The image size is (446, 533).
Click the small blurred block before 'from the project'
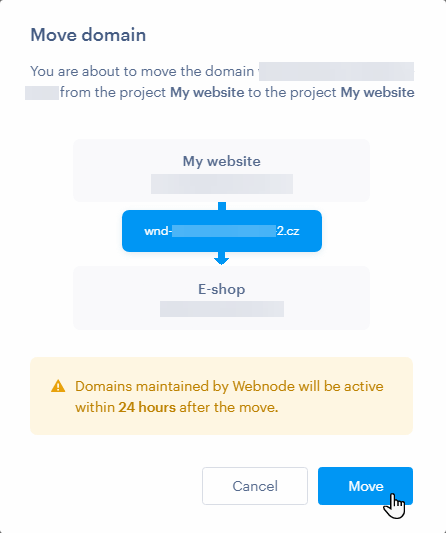(42, 93)
